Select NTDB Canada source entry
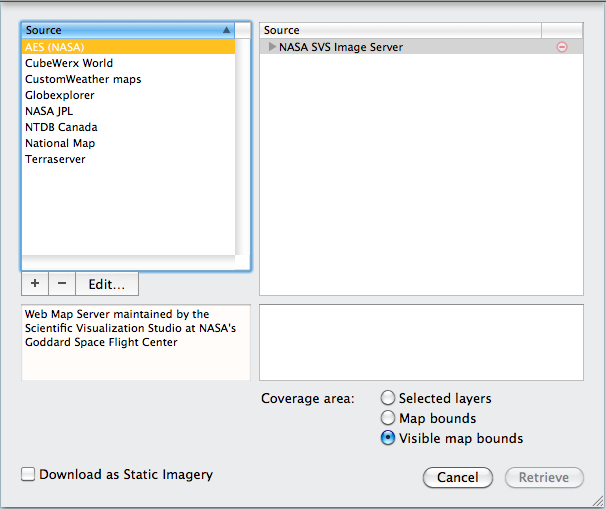The width and height of the screenshot is (606, 509). pyautogui.click(x=61, y=127)
